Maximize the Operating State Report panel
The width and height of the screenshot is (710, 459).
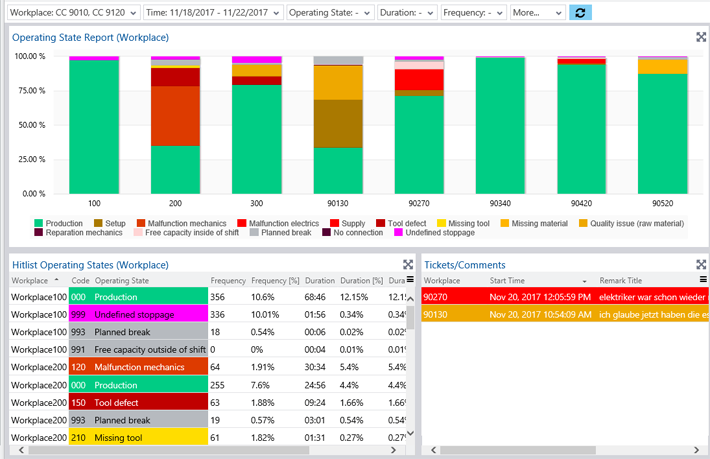(x=701, y=37)
